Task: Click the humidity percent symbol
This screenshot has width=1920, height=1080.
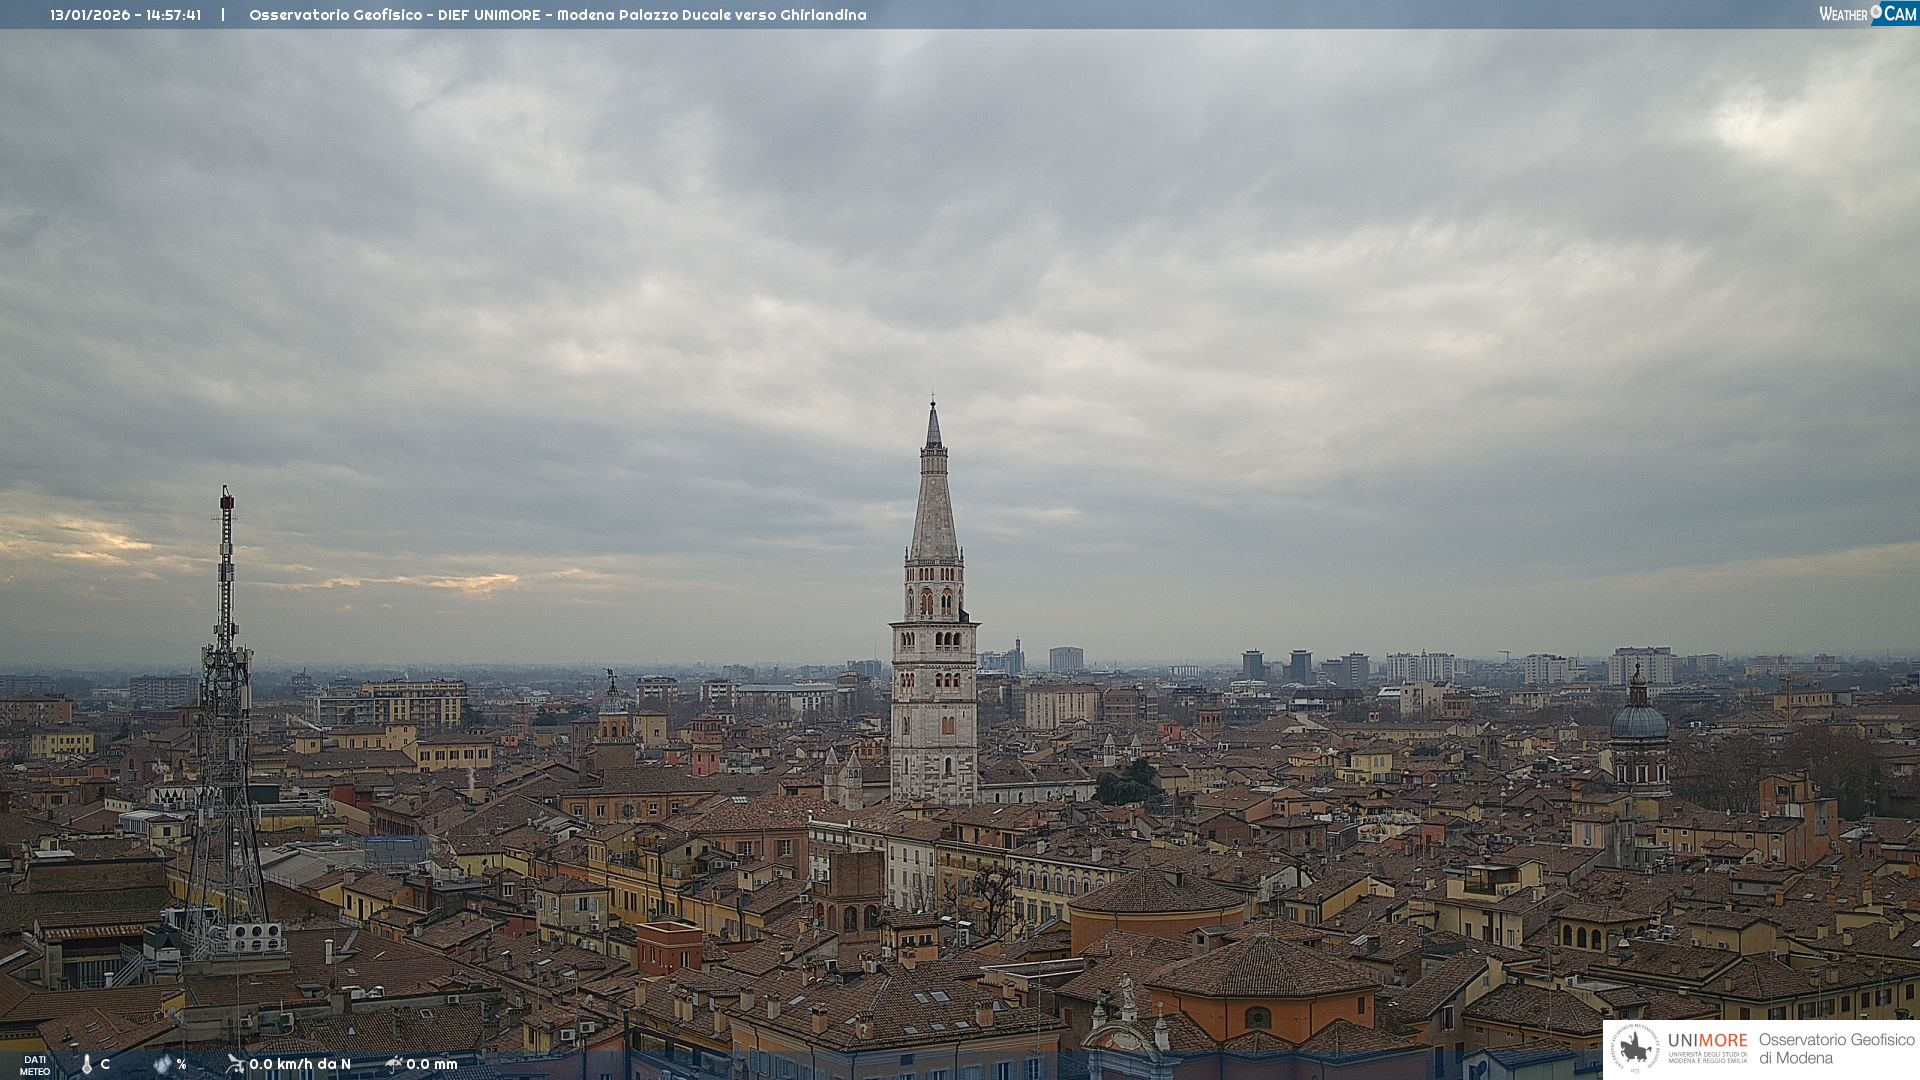Action: 181,1064
